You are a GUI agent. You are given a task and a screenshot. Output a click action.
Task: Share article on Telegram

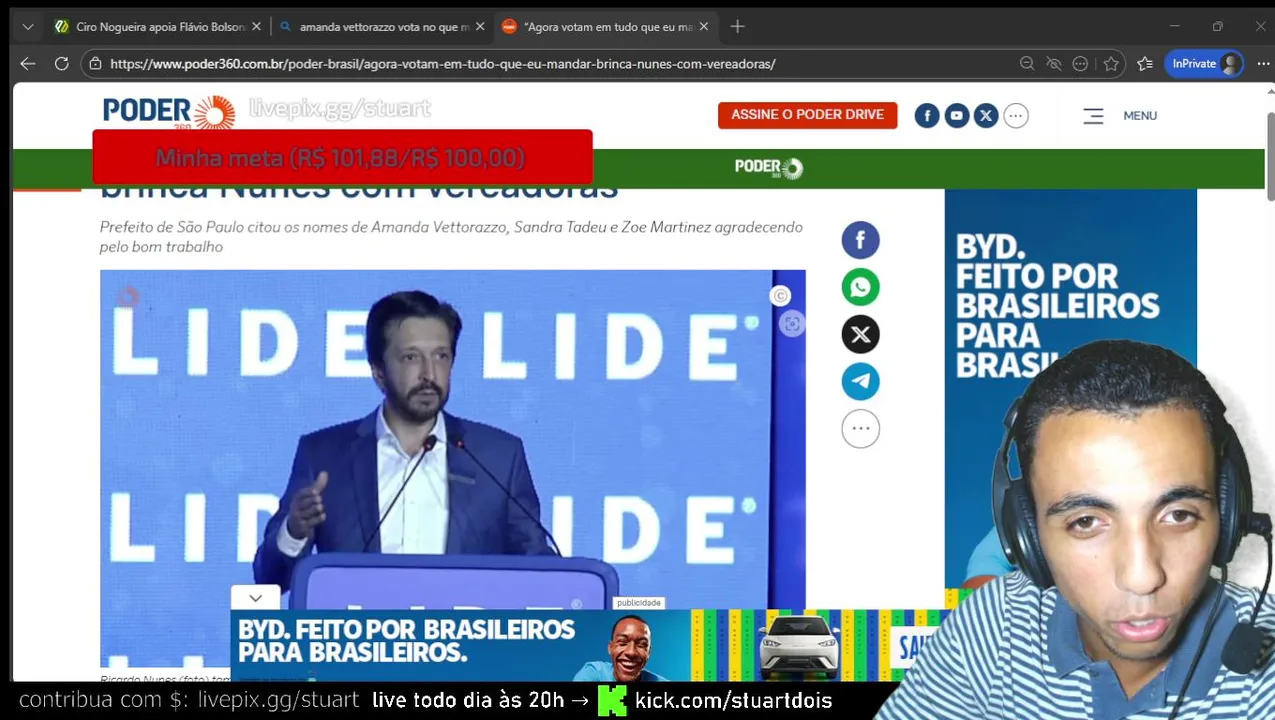click(x=860, y=381)
